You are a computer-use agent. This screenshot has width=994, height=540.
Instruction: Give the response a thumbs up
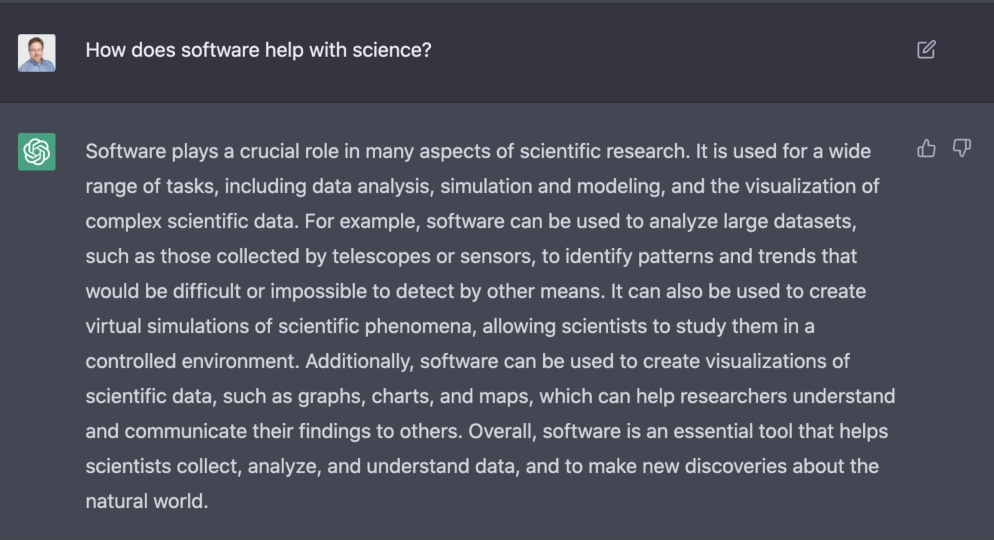[926, 149]
